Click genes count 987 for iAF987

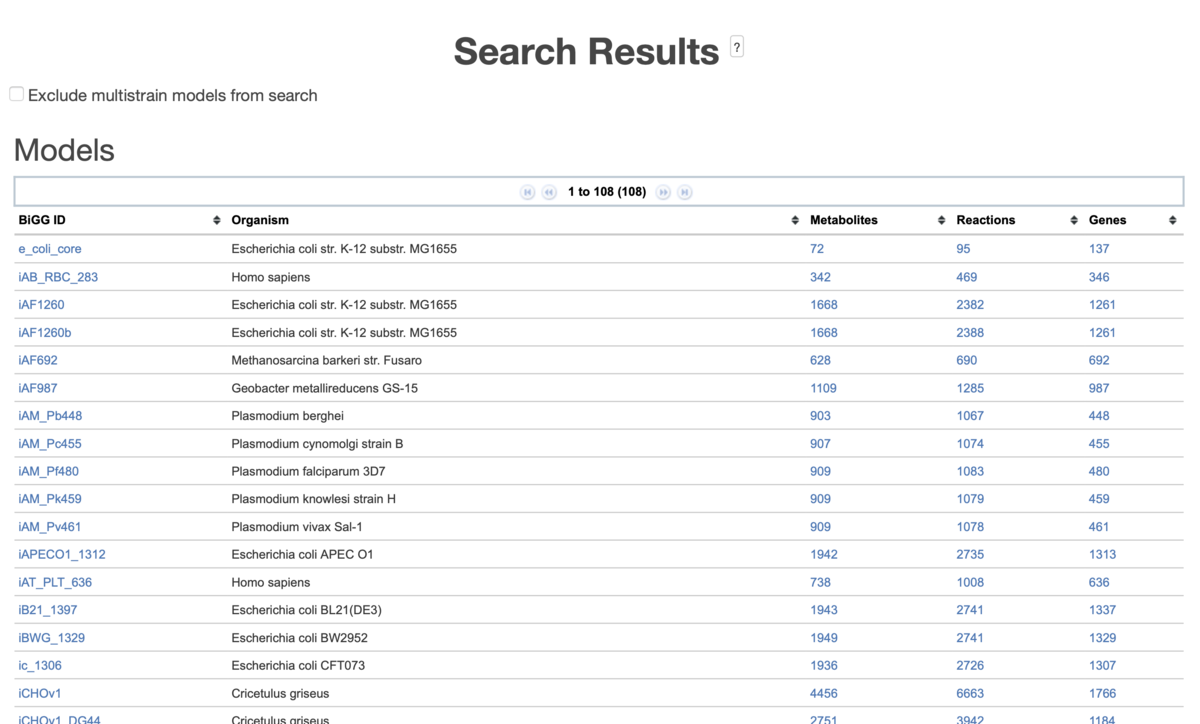[x=1099, y=388]
